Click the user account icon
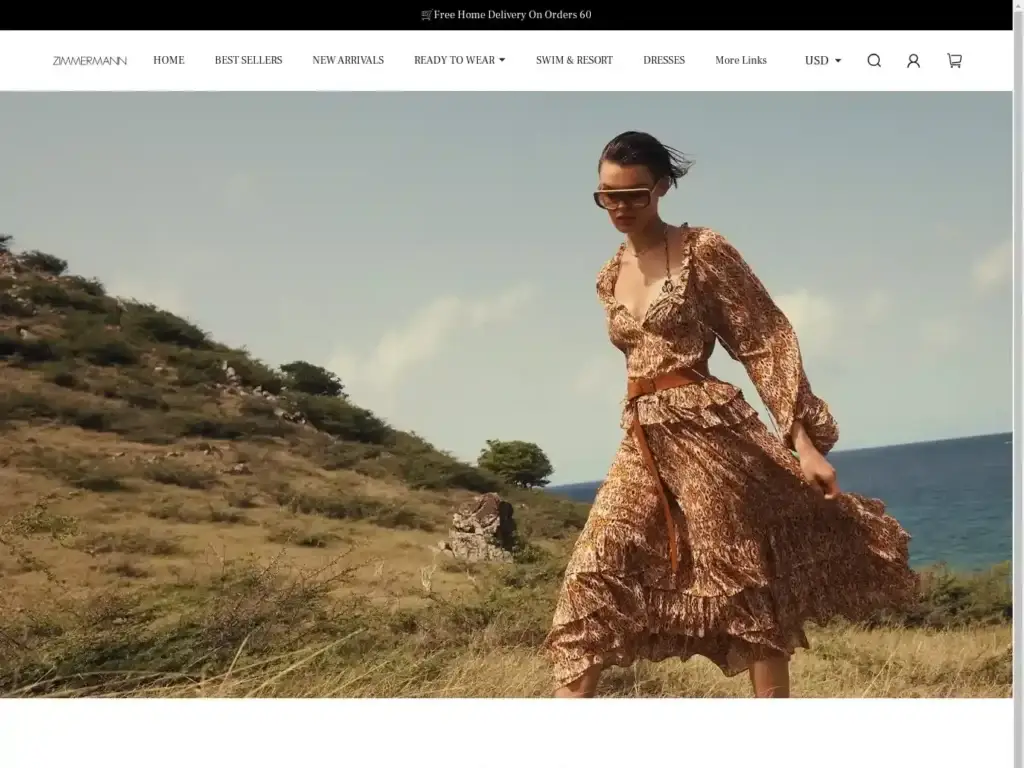Screen dimensions: 1024x768 [913, 61]
